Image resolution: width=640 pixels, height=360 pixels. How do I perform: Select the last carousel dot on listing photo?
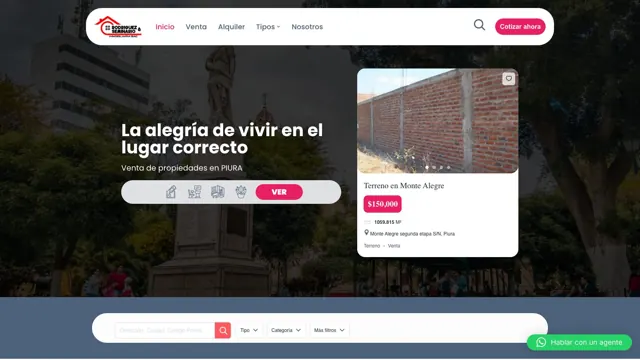tap(448, 167)
